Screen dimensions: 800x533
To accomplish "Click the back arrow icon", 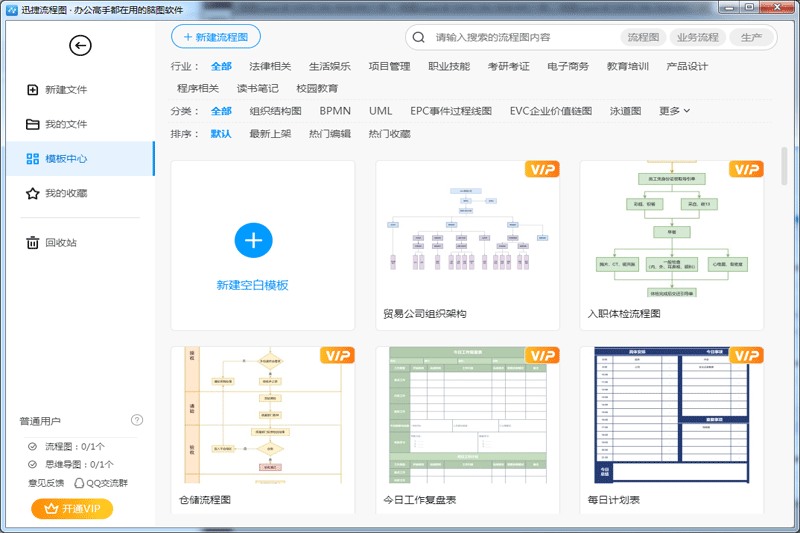I will 80,45.
